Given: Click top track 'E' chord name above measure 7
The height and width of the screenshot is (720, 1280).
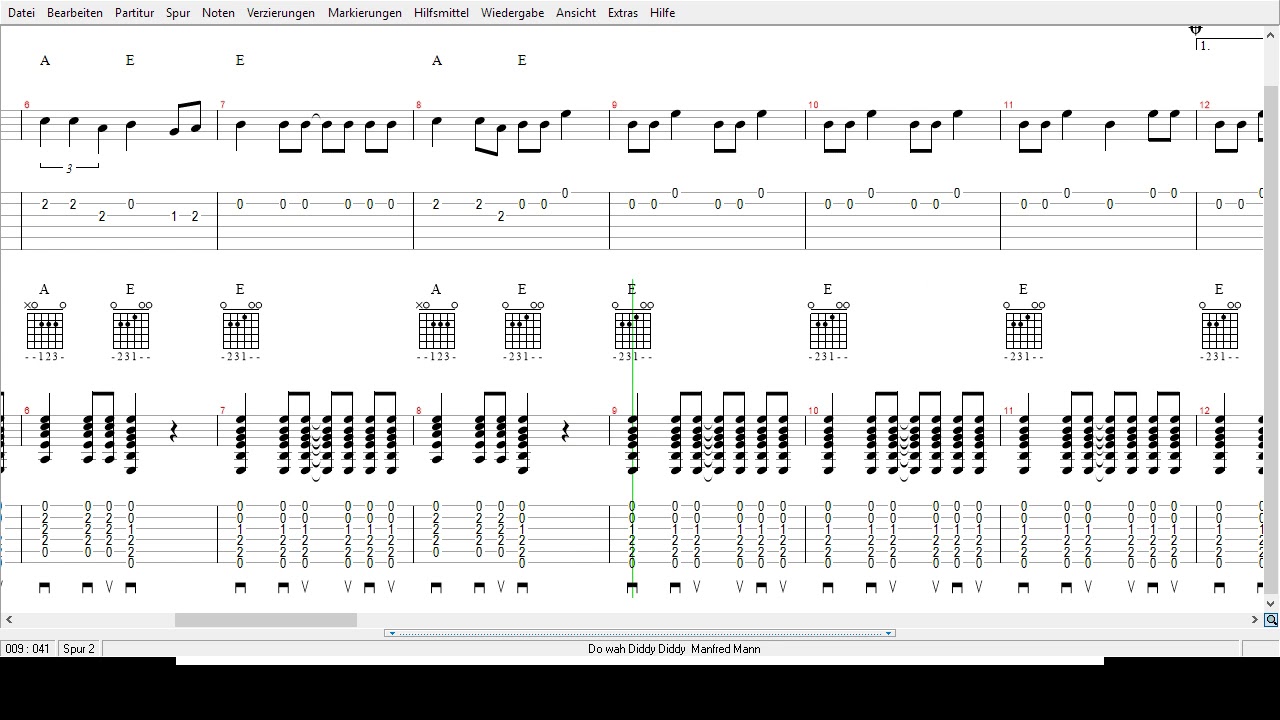Looking at the screenshot, I should point(240,60).
